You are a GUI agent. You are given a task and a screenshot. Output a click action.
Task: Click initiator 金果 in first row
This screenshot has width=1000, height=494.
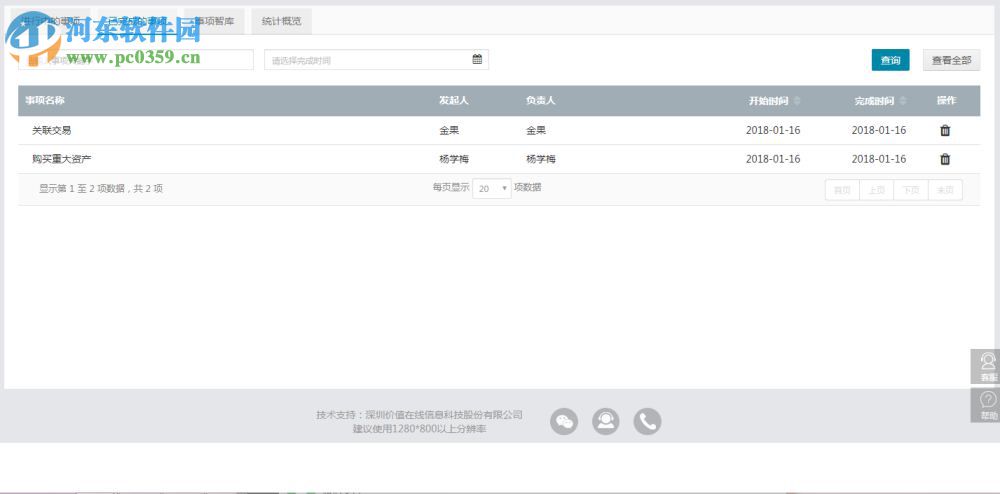tap(449, 131)
